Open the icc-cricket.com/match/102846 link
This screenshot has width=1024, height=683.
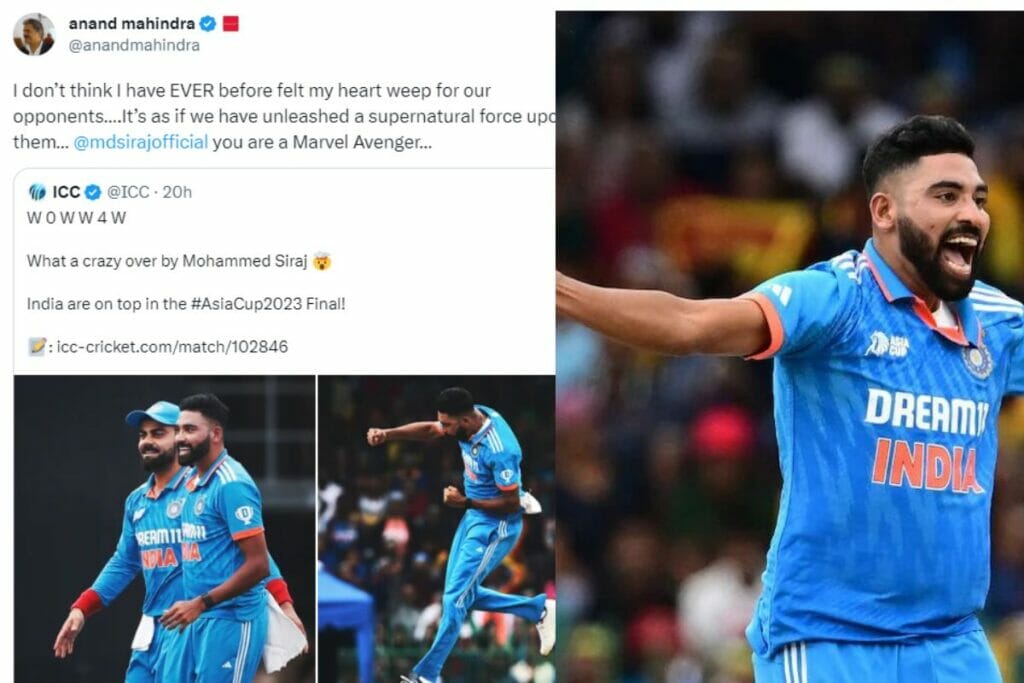pyautogui.click(x=172, y=347)
